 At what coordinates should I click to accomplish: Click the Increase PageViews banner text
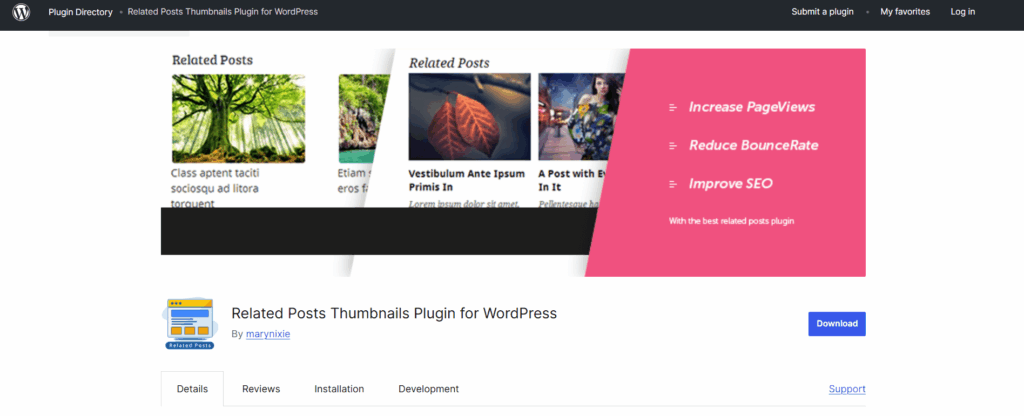pyautogui.click(x=752, y=107)
